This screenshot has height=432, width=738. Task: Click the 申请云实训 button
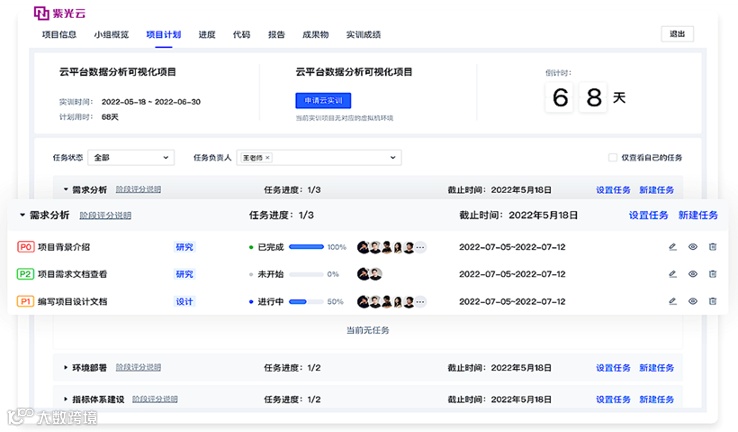click(323, 100)
